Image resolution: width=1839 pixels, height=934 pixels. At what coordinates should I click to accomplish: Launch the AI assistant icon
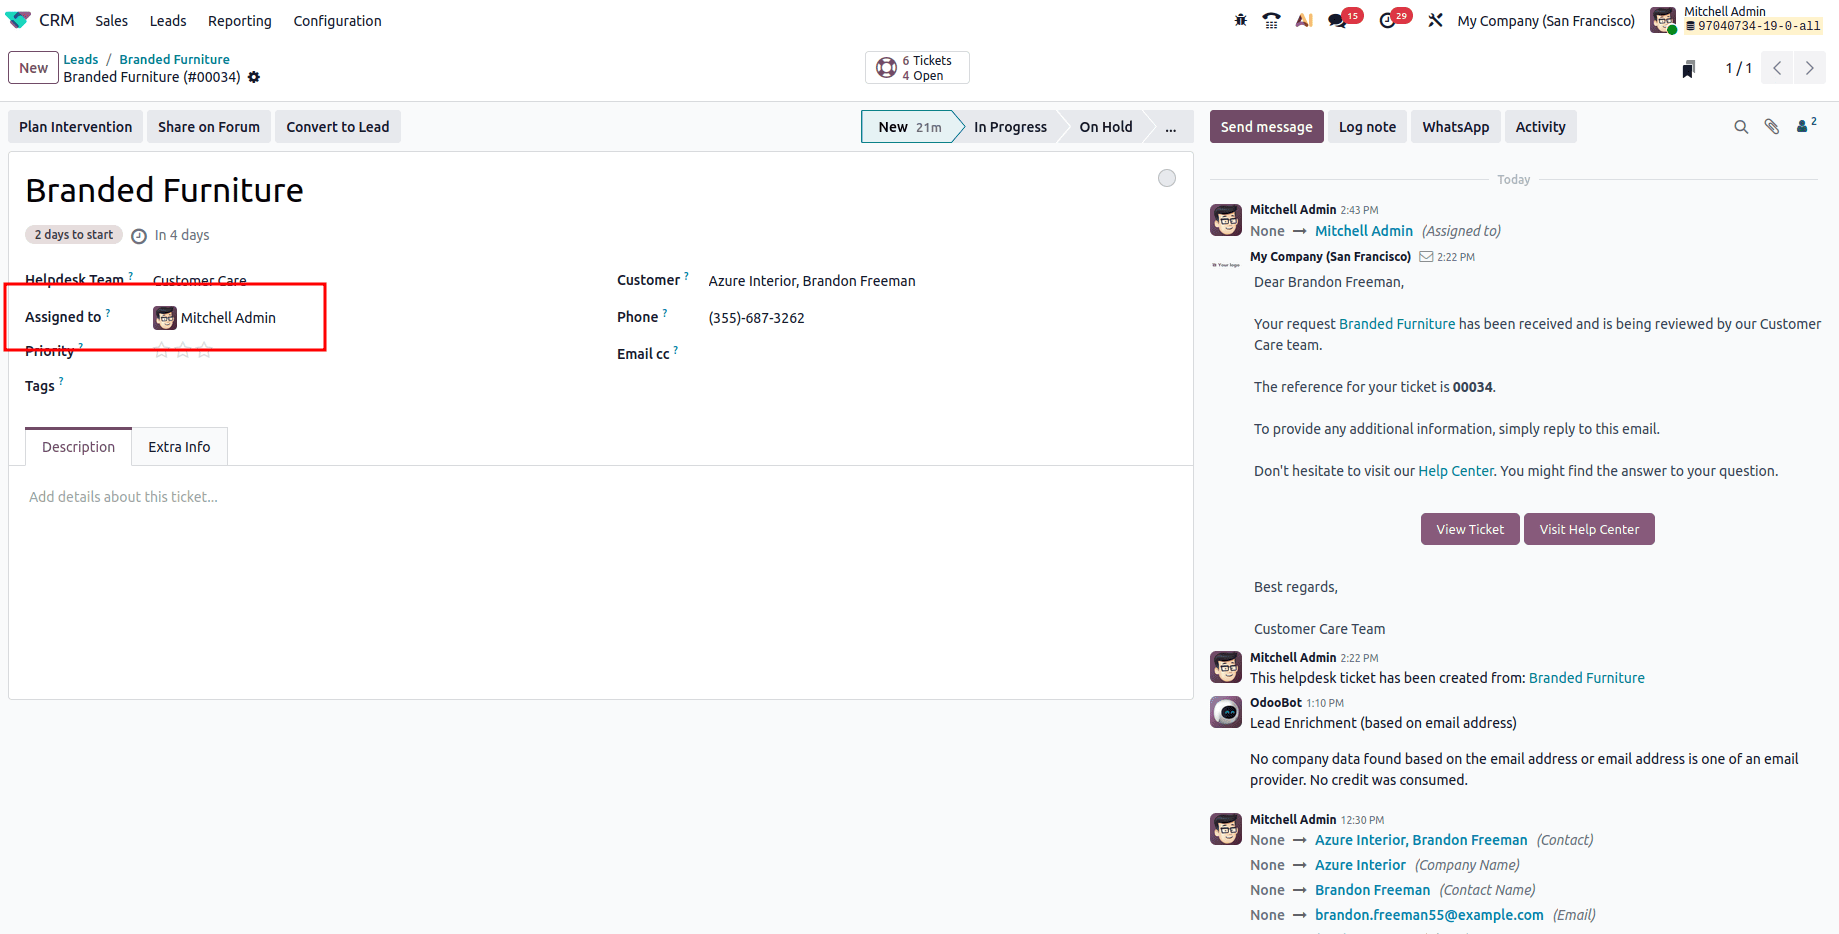click(x=1303, y=20)
